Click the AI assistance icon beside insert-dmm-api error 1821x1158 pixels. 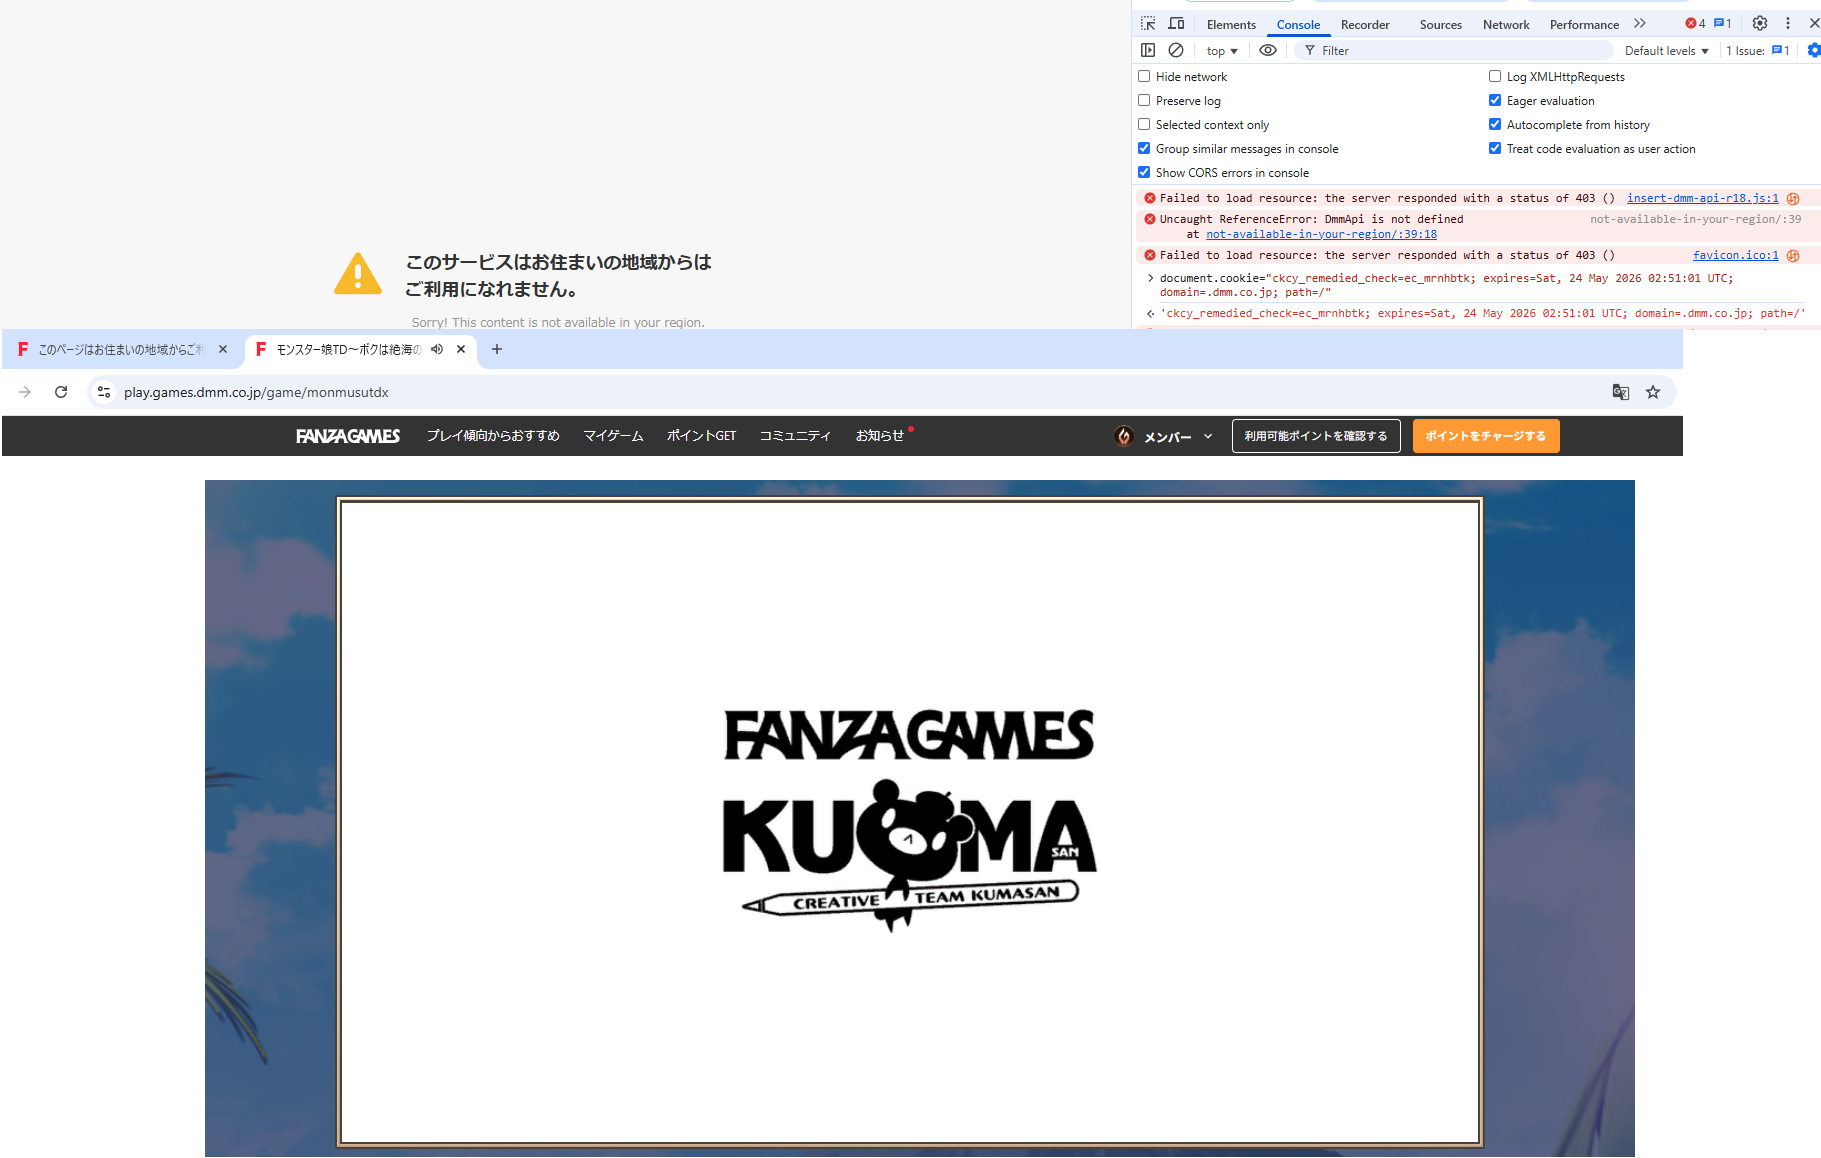click(1793, 198)
